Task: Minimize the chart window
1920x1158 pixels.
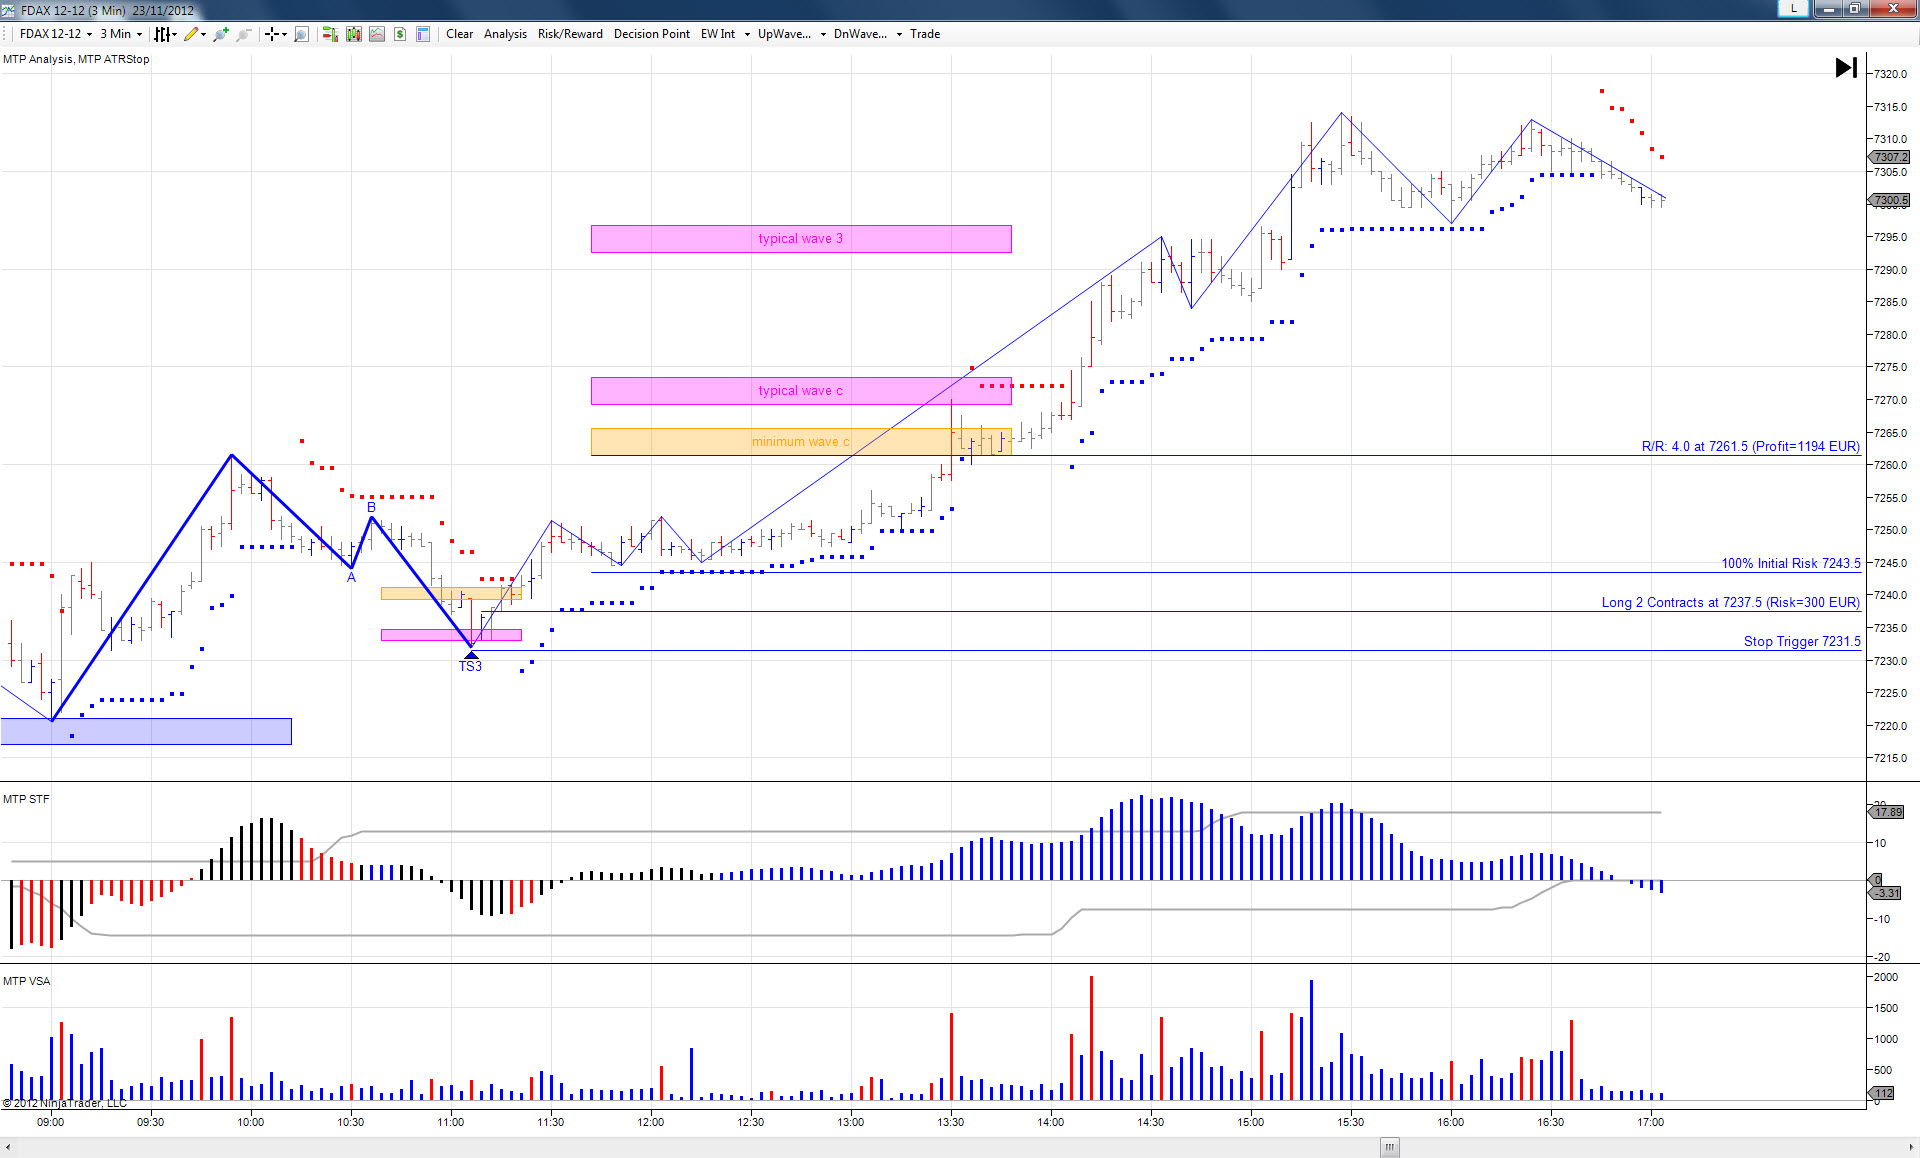Action: [x=1829, y=9]
